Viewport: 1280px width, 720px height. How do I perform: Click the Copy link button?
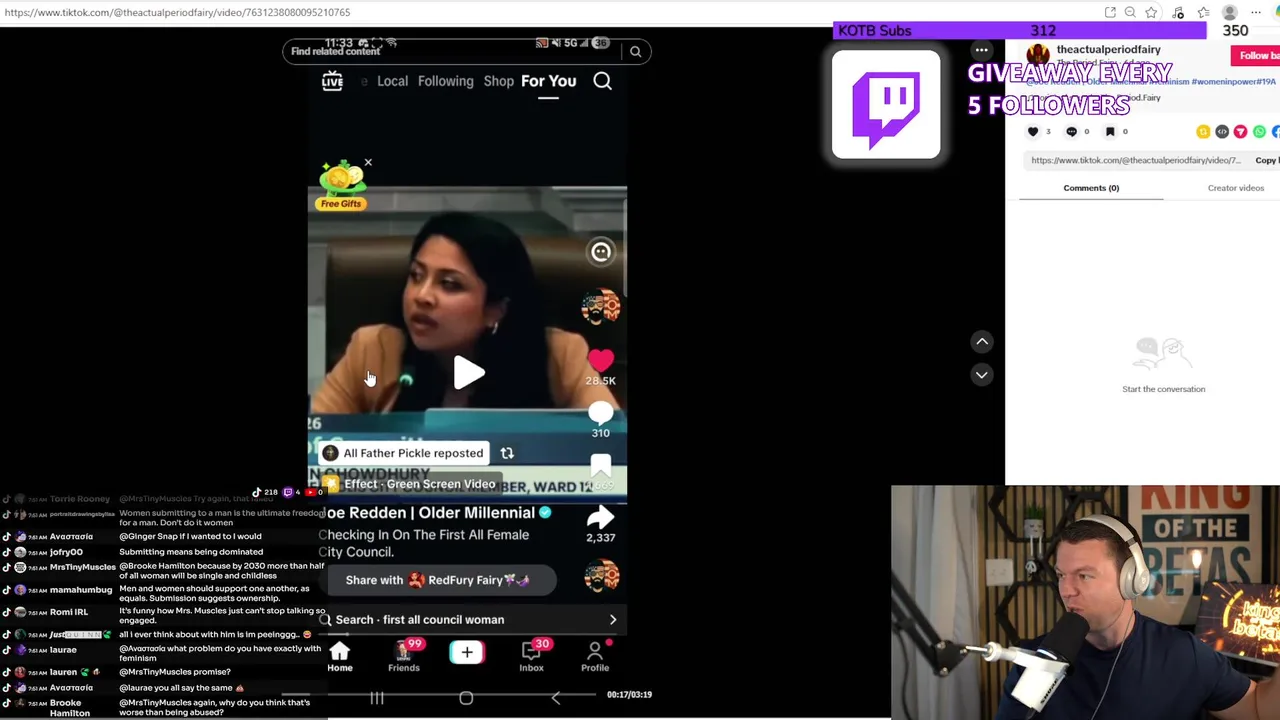tap(1267, 160)
